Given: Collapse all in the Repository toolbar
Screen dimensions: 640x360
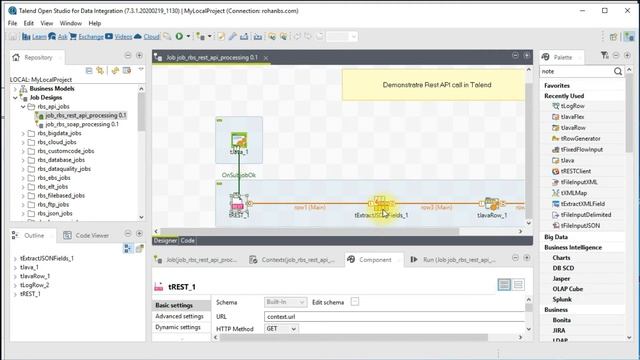Looking at the screenshot, I should 89,71.
